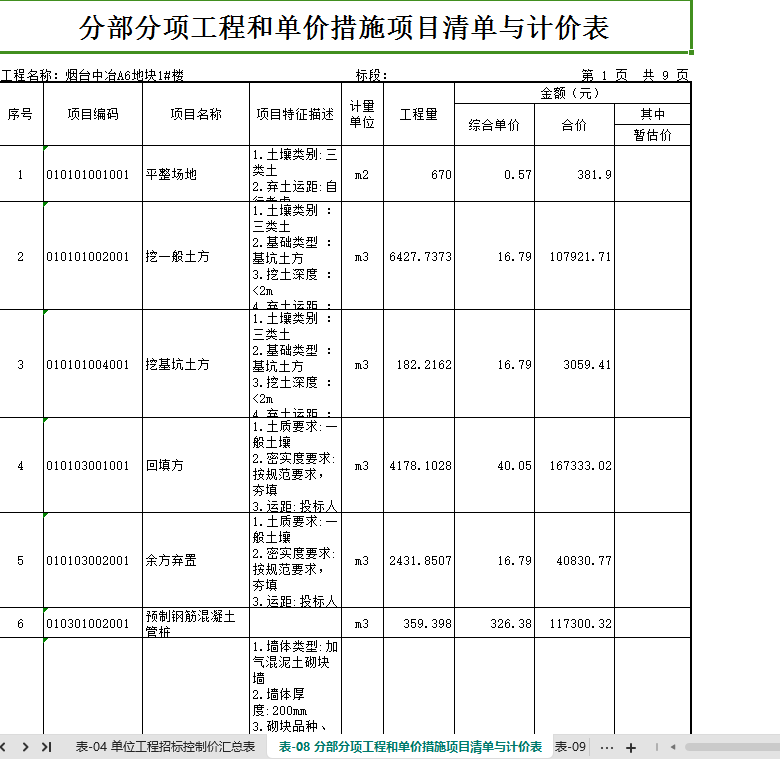This screenshot has width=780, height=759.
Task: Select header cell 工程量
Action: coord(419,114)
